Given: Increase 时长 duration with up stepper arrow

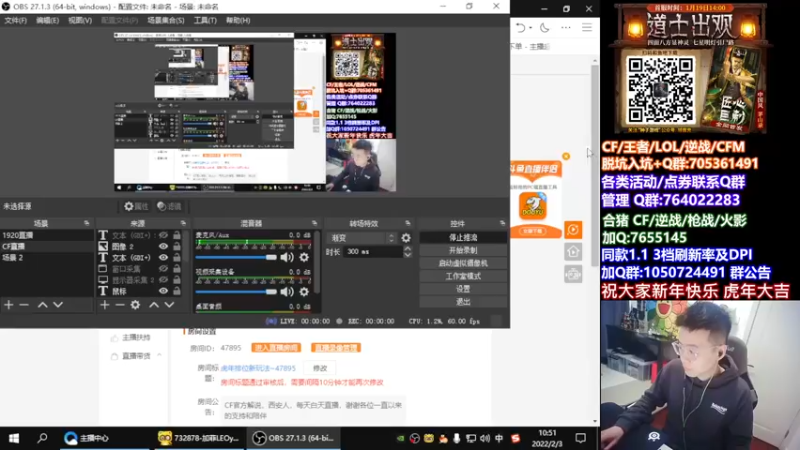Looking at the screenshot, I should (407, 248).
